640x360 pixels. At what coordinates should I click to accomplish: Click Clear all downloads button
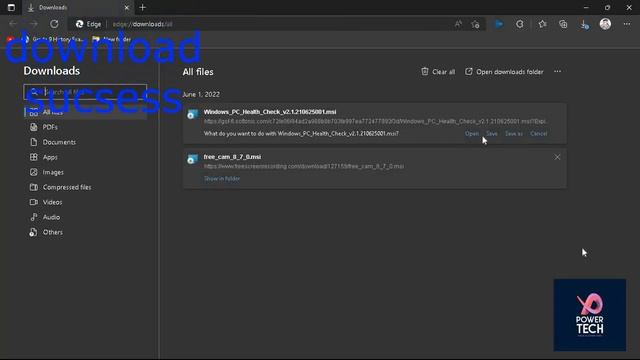coord(438,72)
